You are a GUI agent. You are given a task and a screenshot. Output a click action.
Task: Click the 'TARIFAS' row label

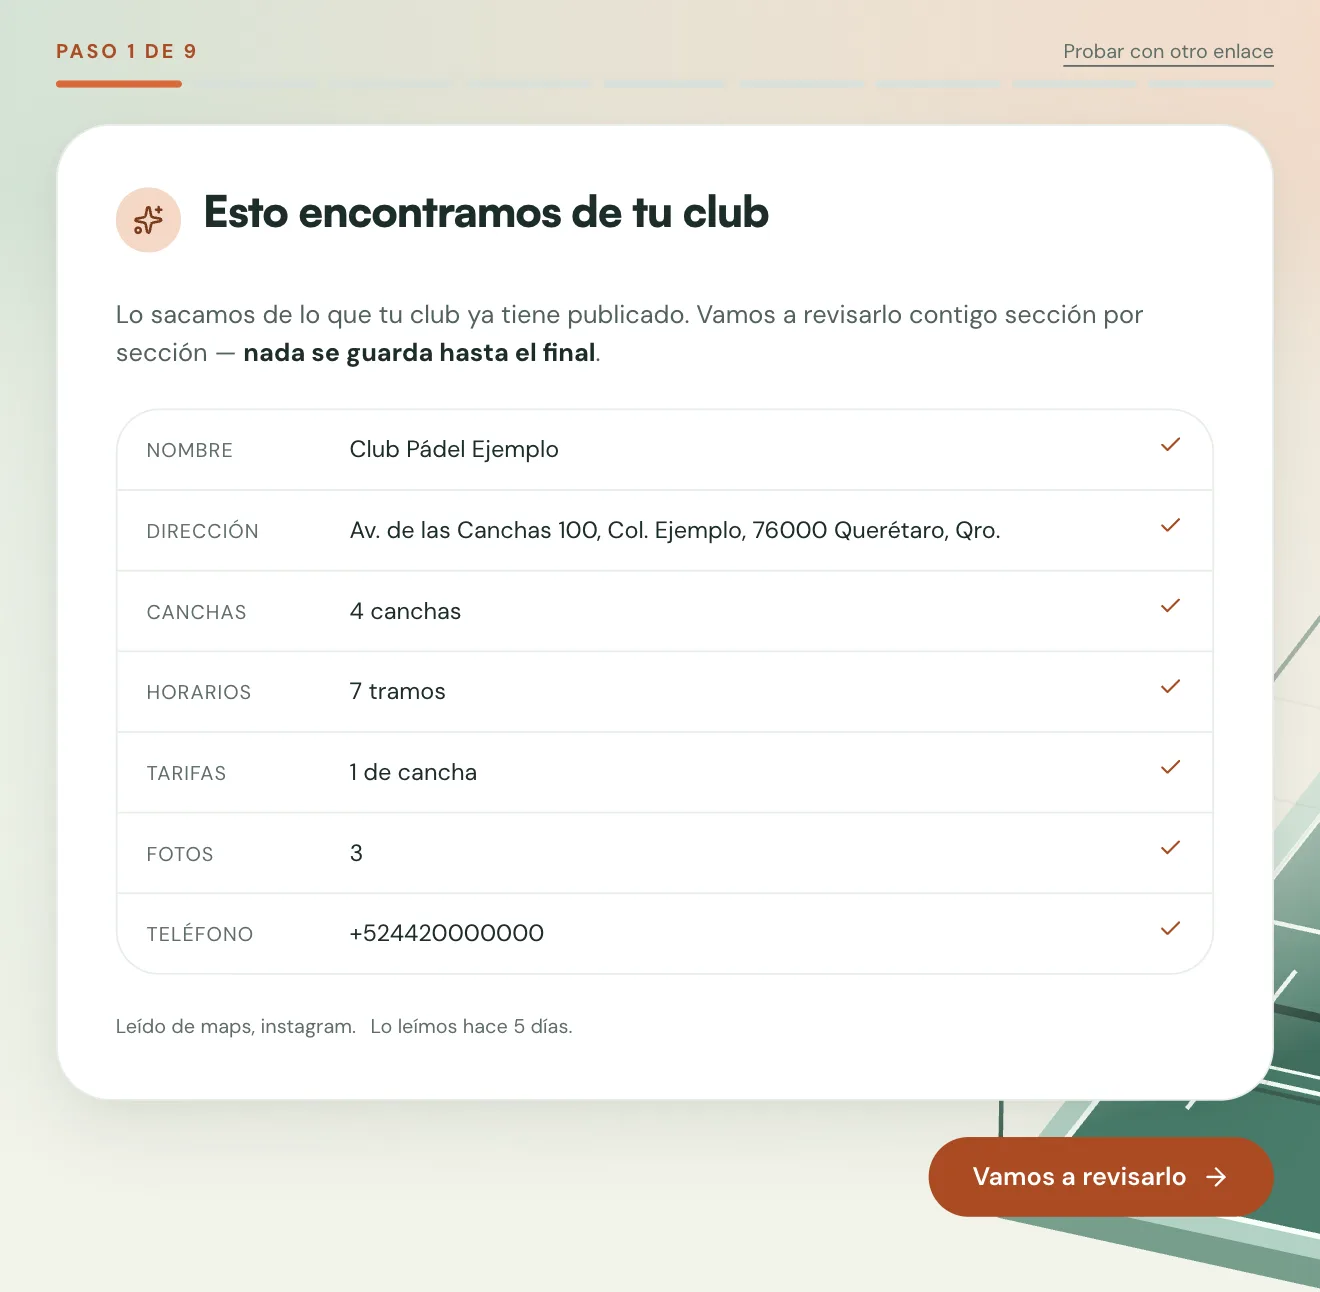click(186, 773)
